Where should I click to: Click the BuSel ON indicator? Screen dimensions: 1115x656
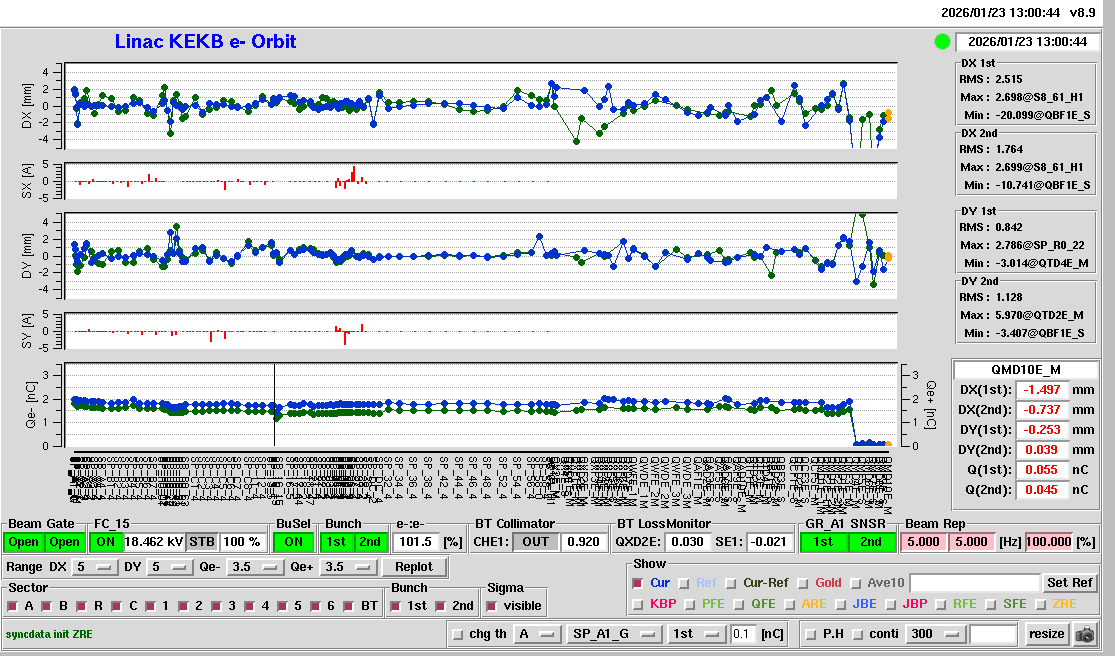292,542
